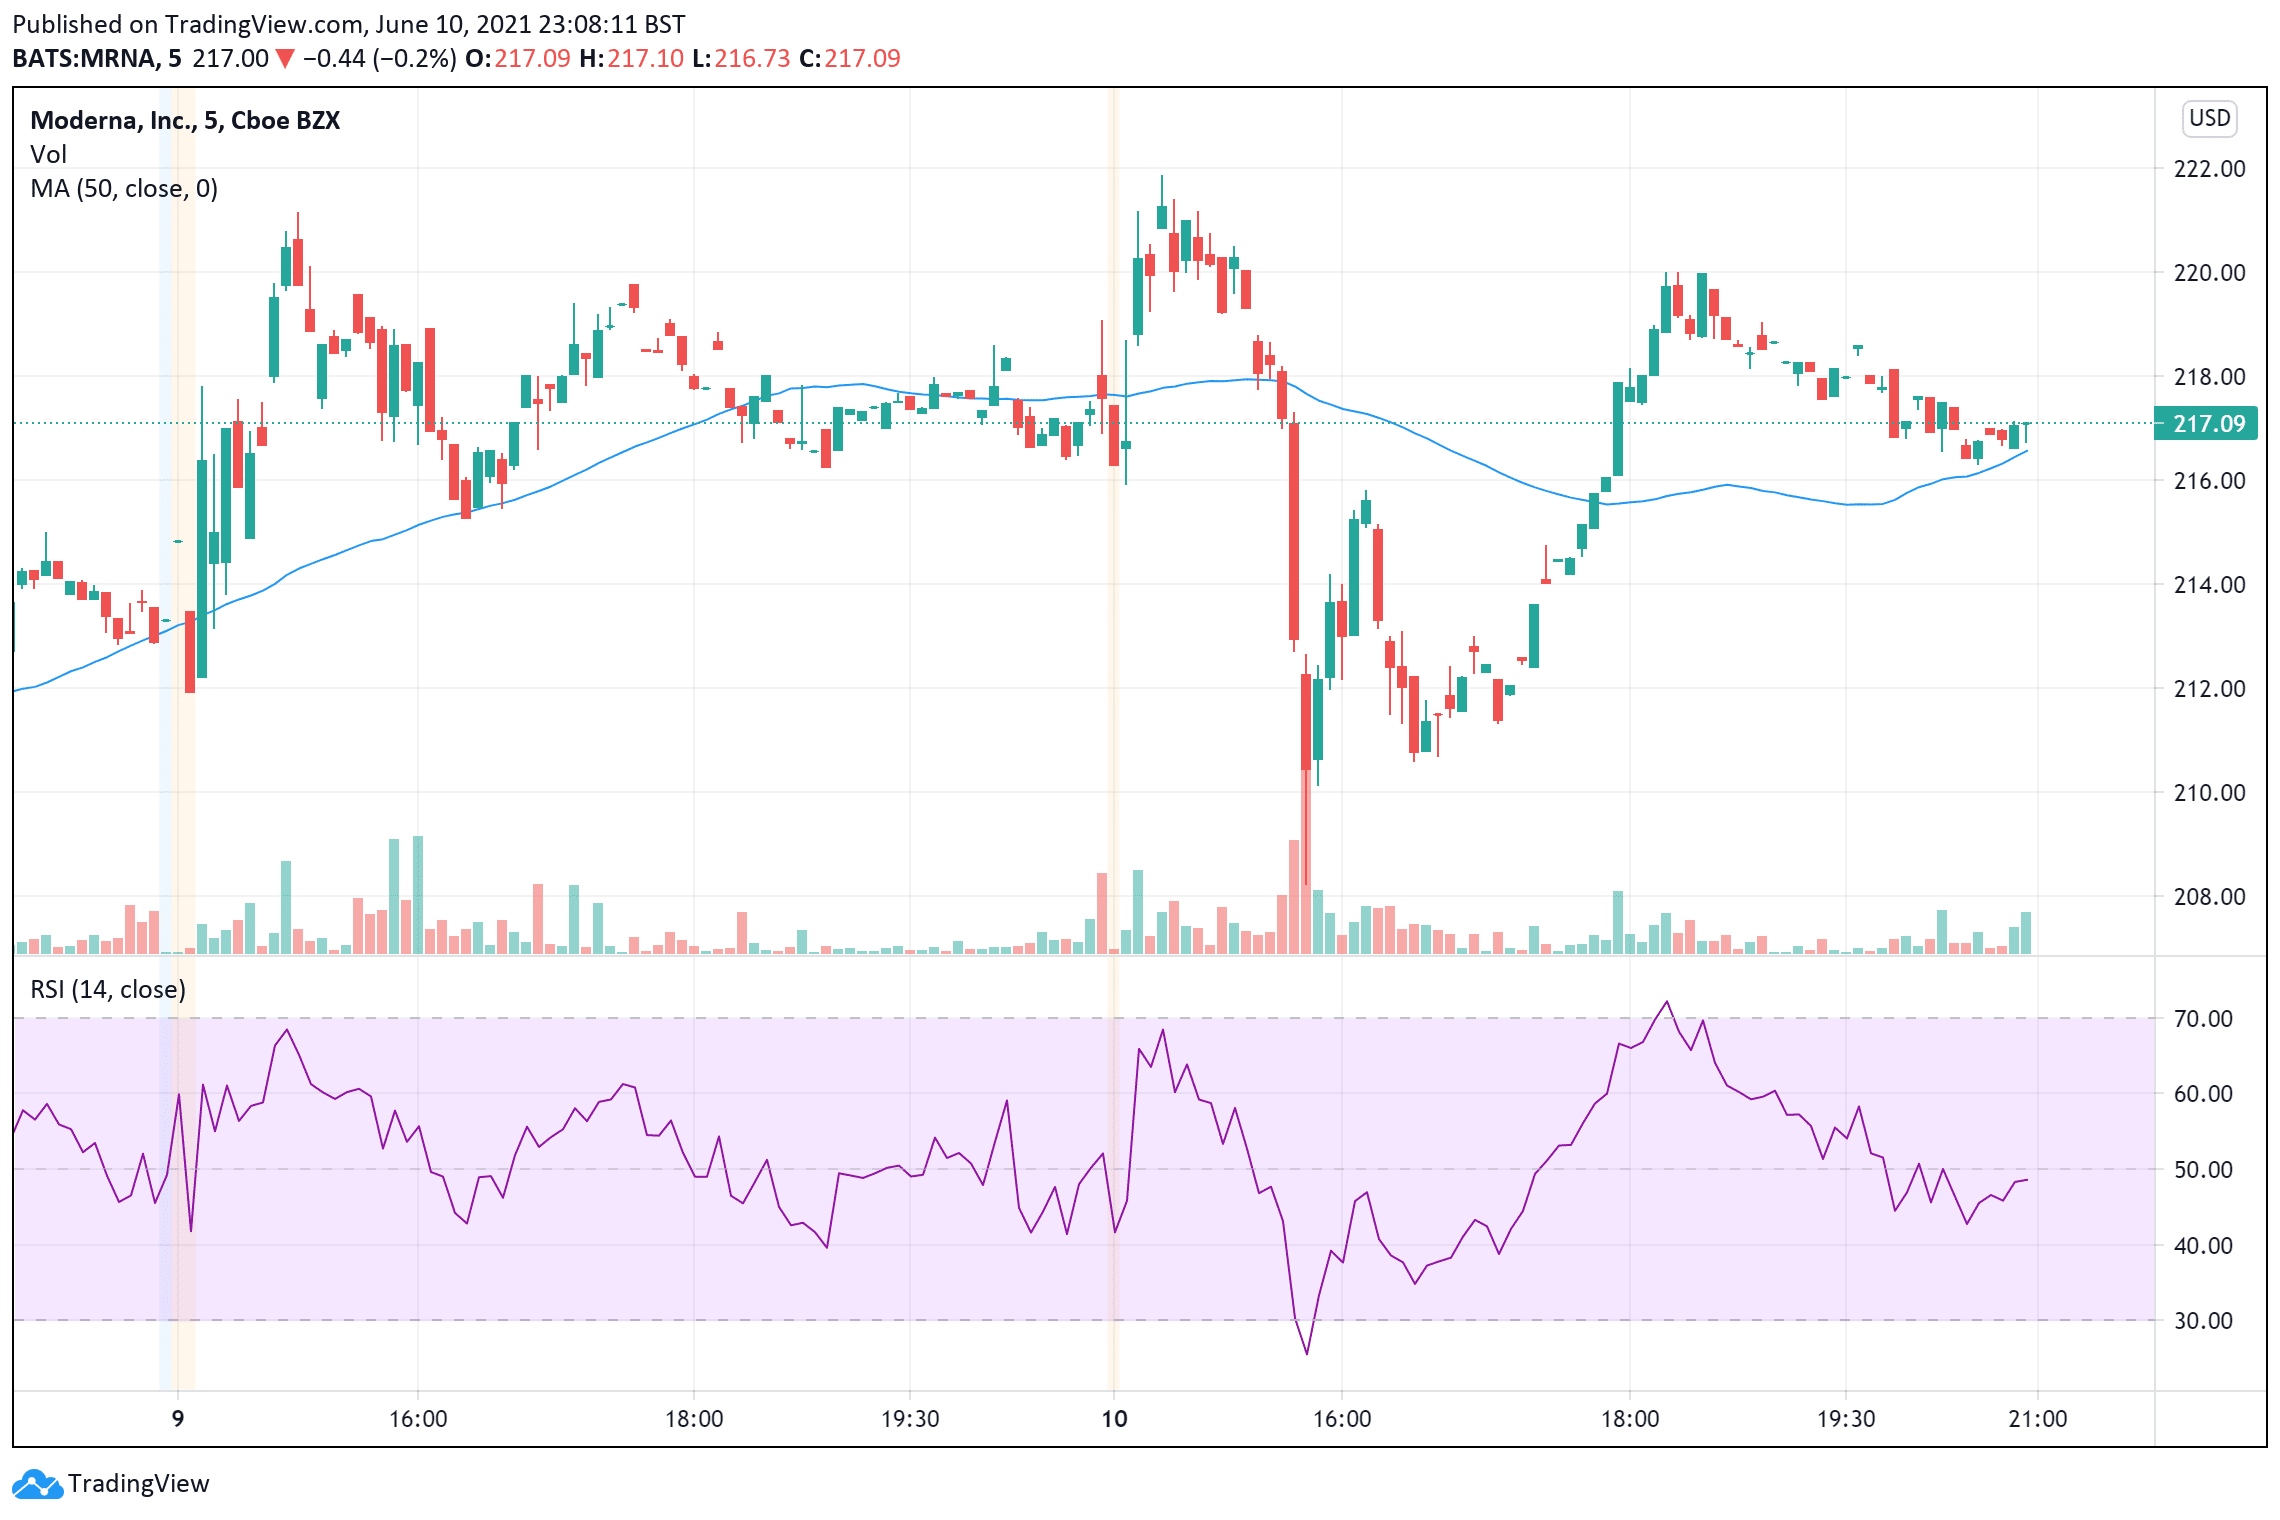Click the −0.44 (−0.2%) change text
This screenshot has width=2280, height=1520.
pyautogui.click(x=379, y=58)
